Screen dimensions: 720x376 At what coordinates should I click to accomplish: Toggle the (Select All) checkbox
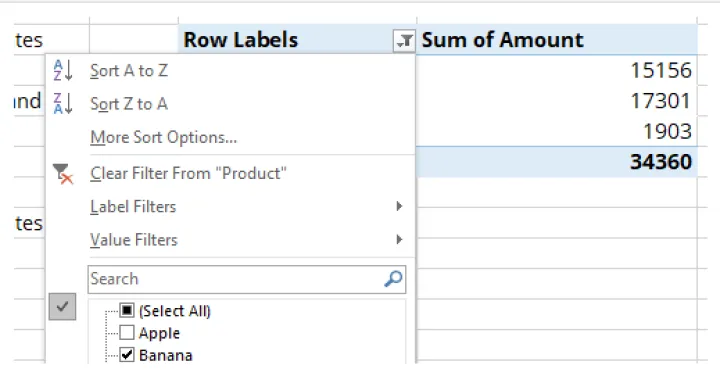pyautogui.click(x=127, y=310)
